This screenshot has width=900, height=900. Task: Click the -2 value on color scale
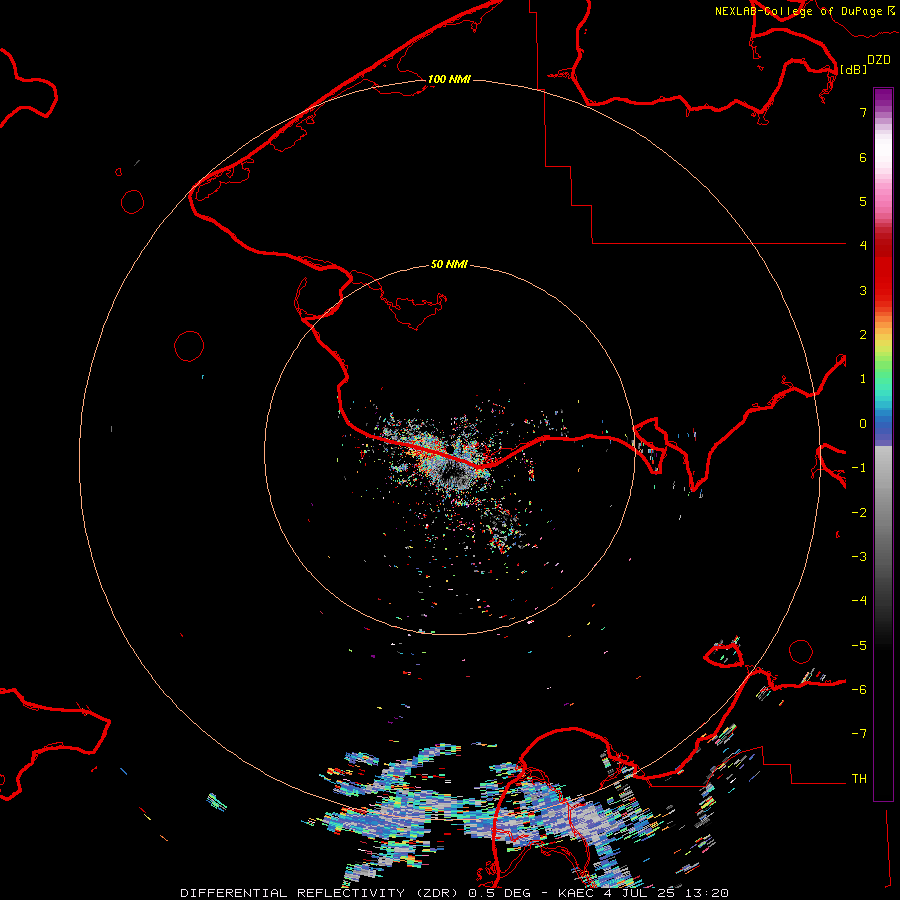click(859, 513)
